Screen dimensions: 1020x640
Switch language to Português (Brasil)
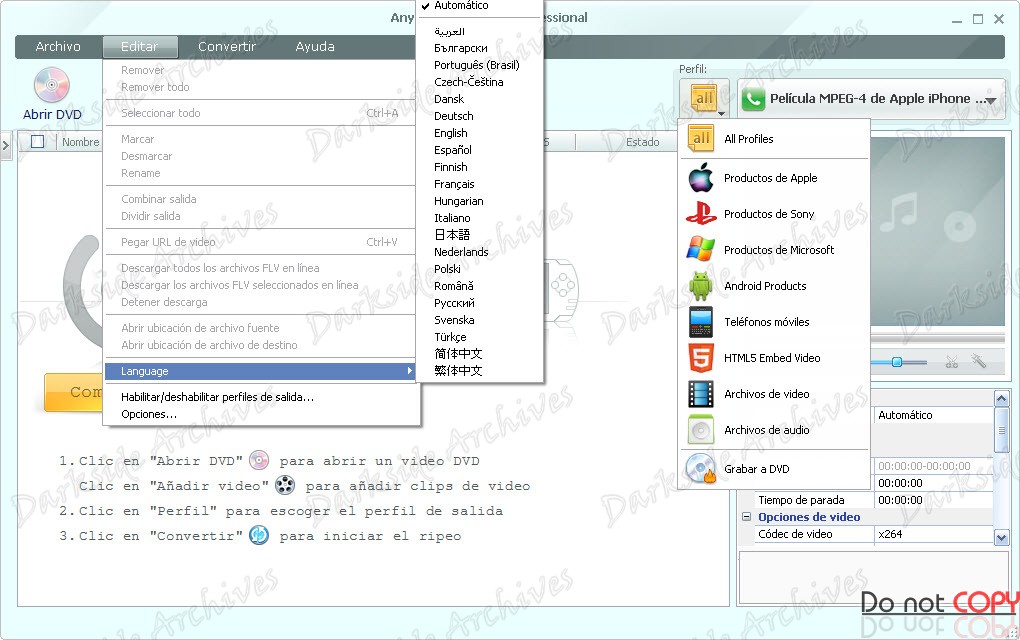[x=477, y=65]
